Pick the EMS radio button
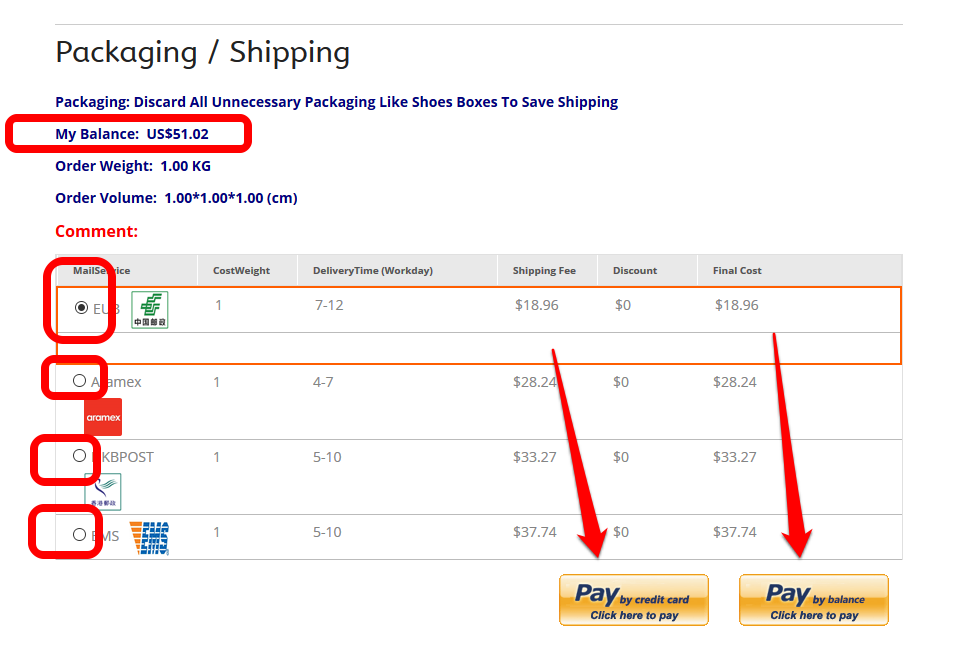Viewport: 978px width, 662px height. pos(79,534)
